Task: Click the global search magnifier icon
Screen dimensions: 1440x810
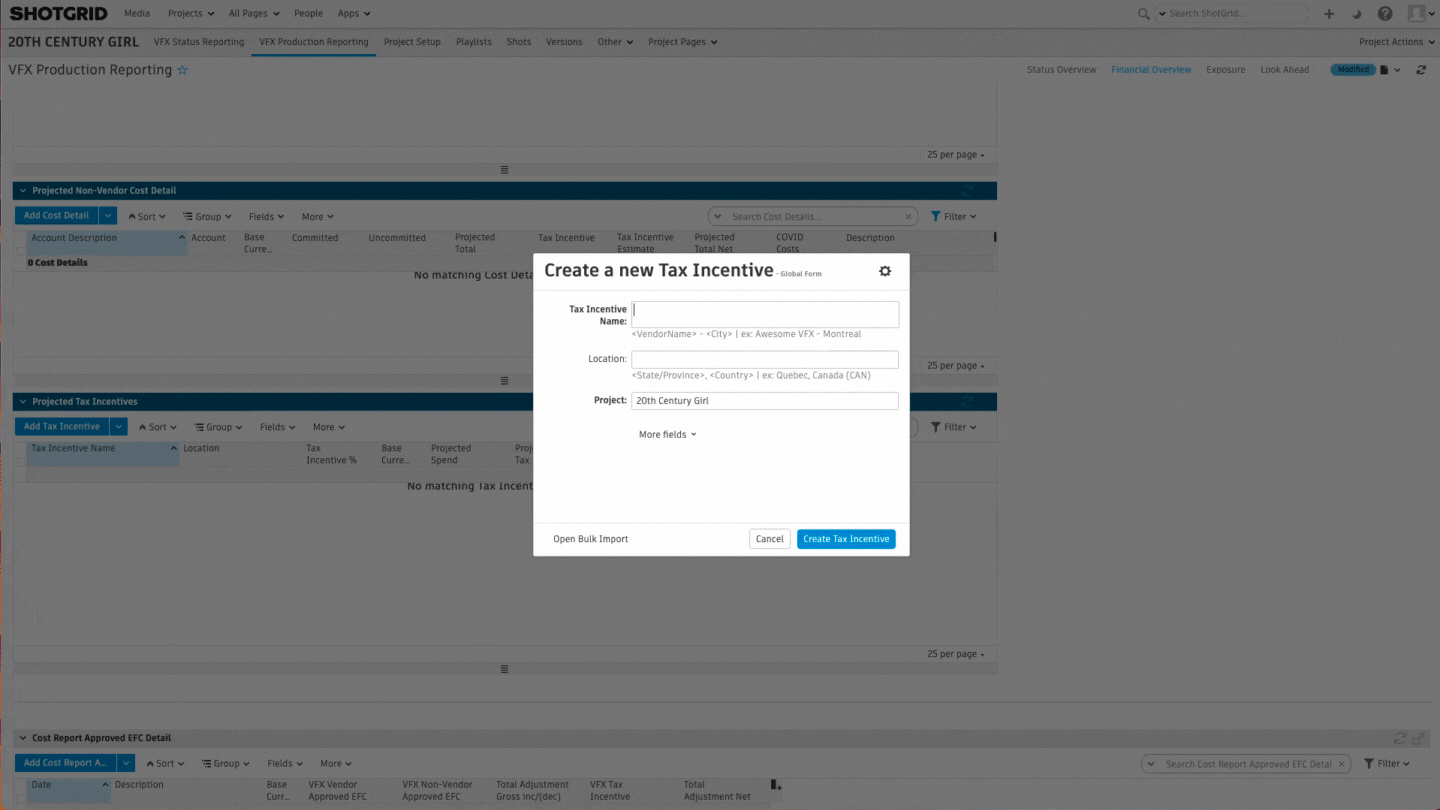Action: (x=1144, y=14)
